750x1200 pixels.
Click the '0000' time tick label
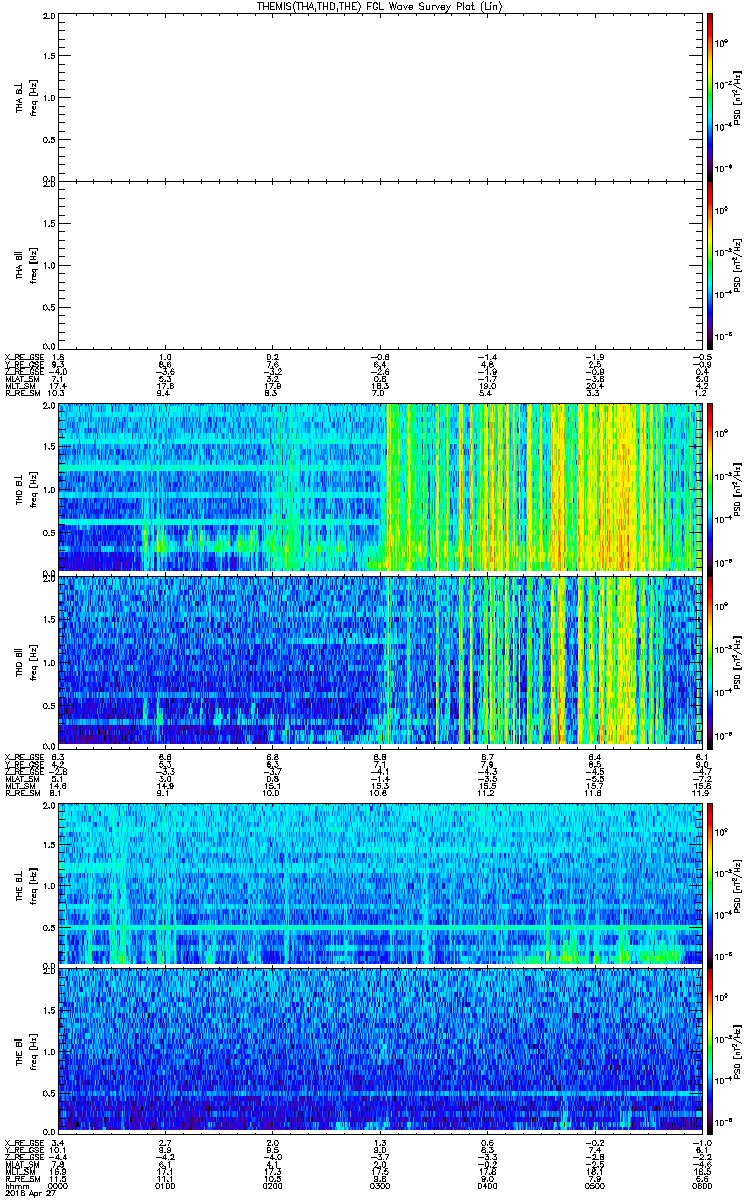click(x=58, y=1185)
